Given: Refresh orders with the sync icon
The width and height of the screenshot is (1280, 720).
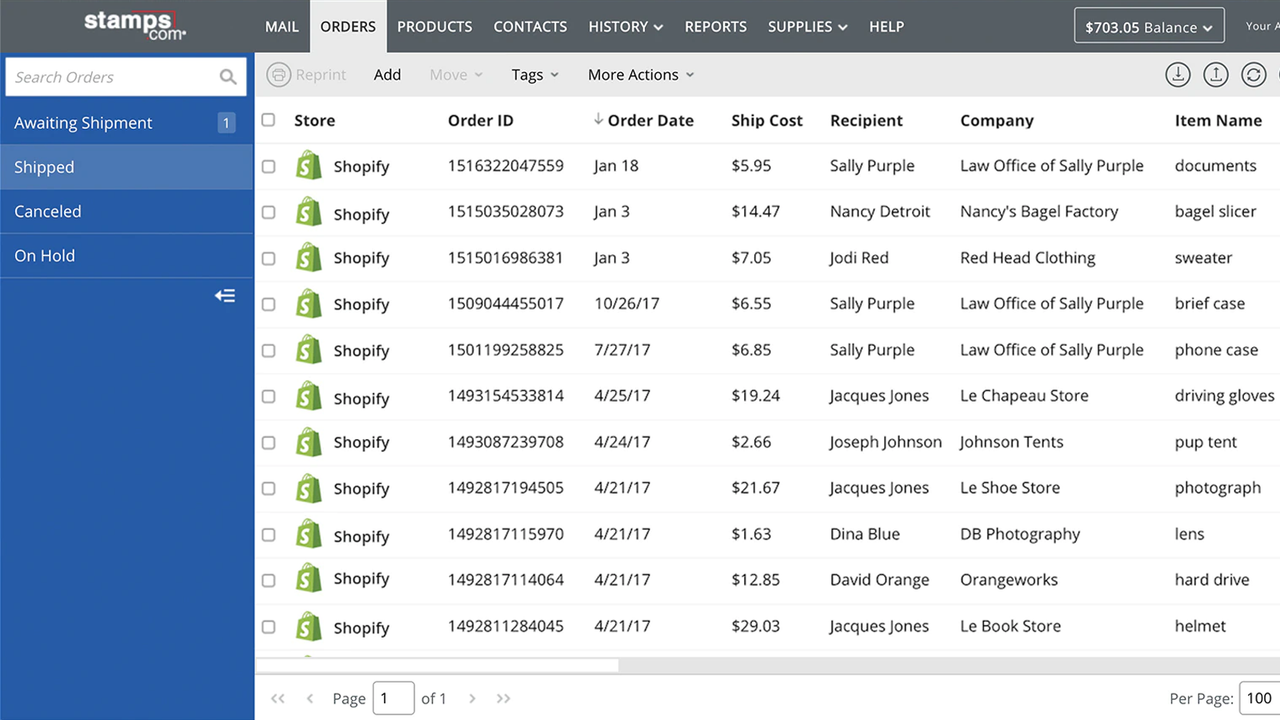Looking at the screenshot, I should click(x=1254, y=74).
